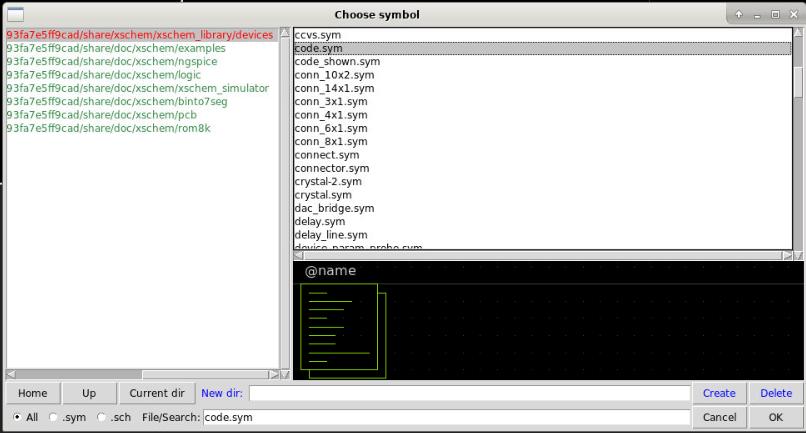Click the Delete button
This screenshot has width=806, height=433.
click(776, 393)
